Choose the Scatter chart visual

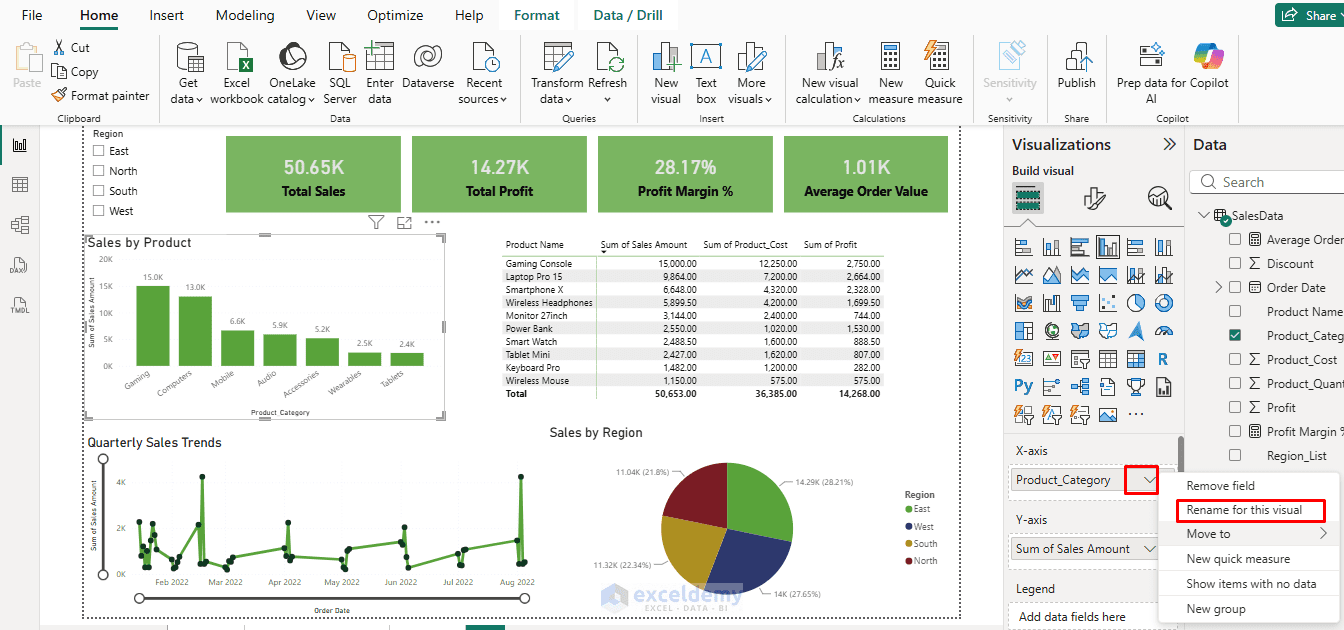(1107, 303)
